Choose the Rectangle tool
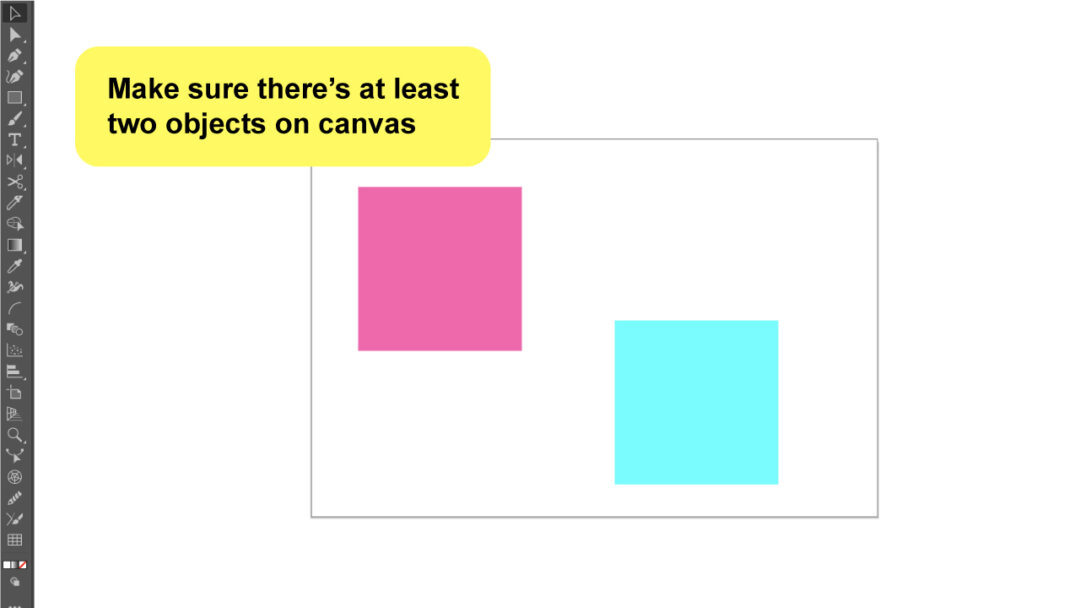 click(14, 98)
